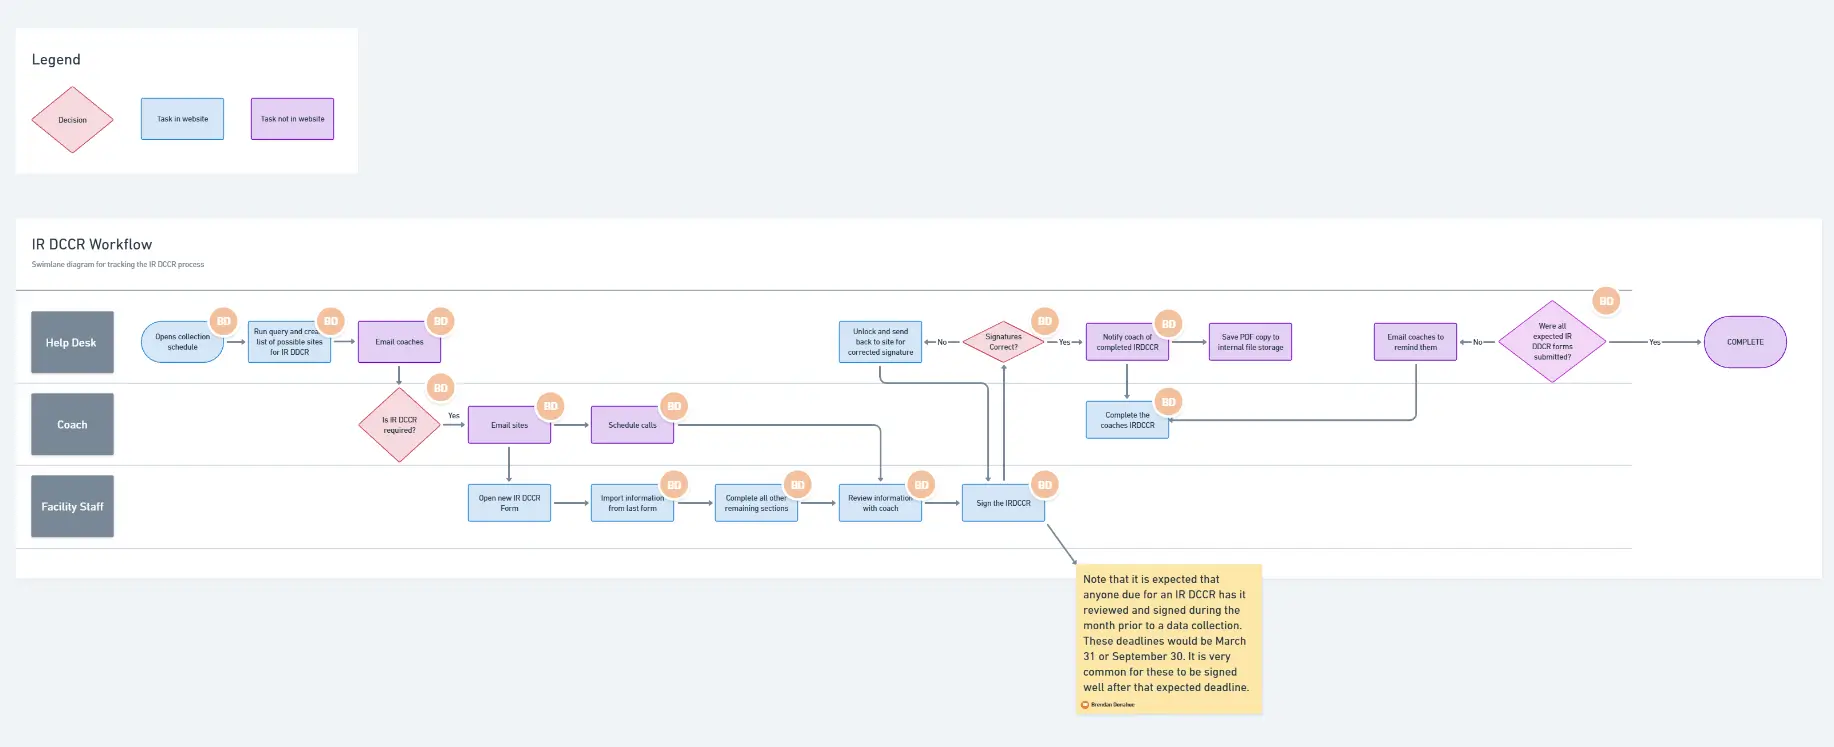Image resolution: width=1834 pixels, height=747 pixels.
Task: Select the pink Decision diamond in the Legend
Action: click(72, 120)
